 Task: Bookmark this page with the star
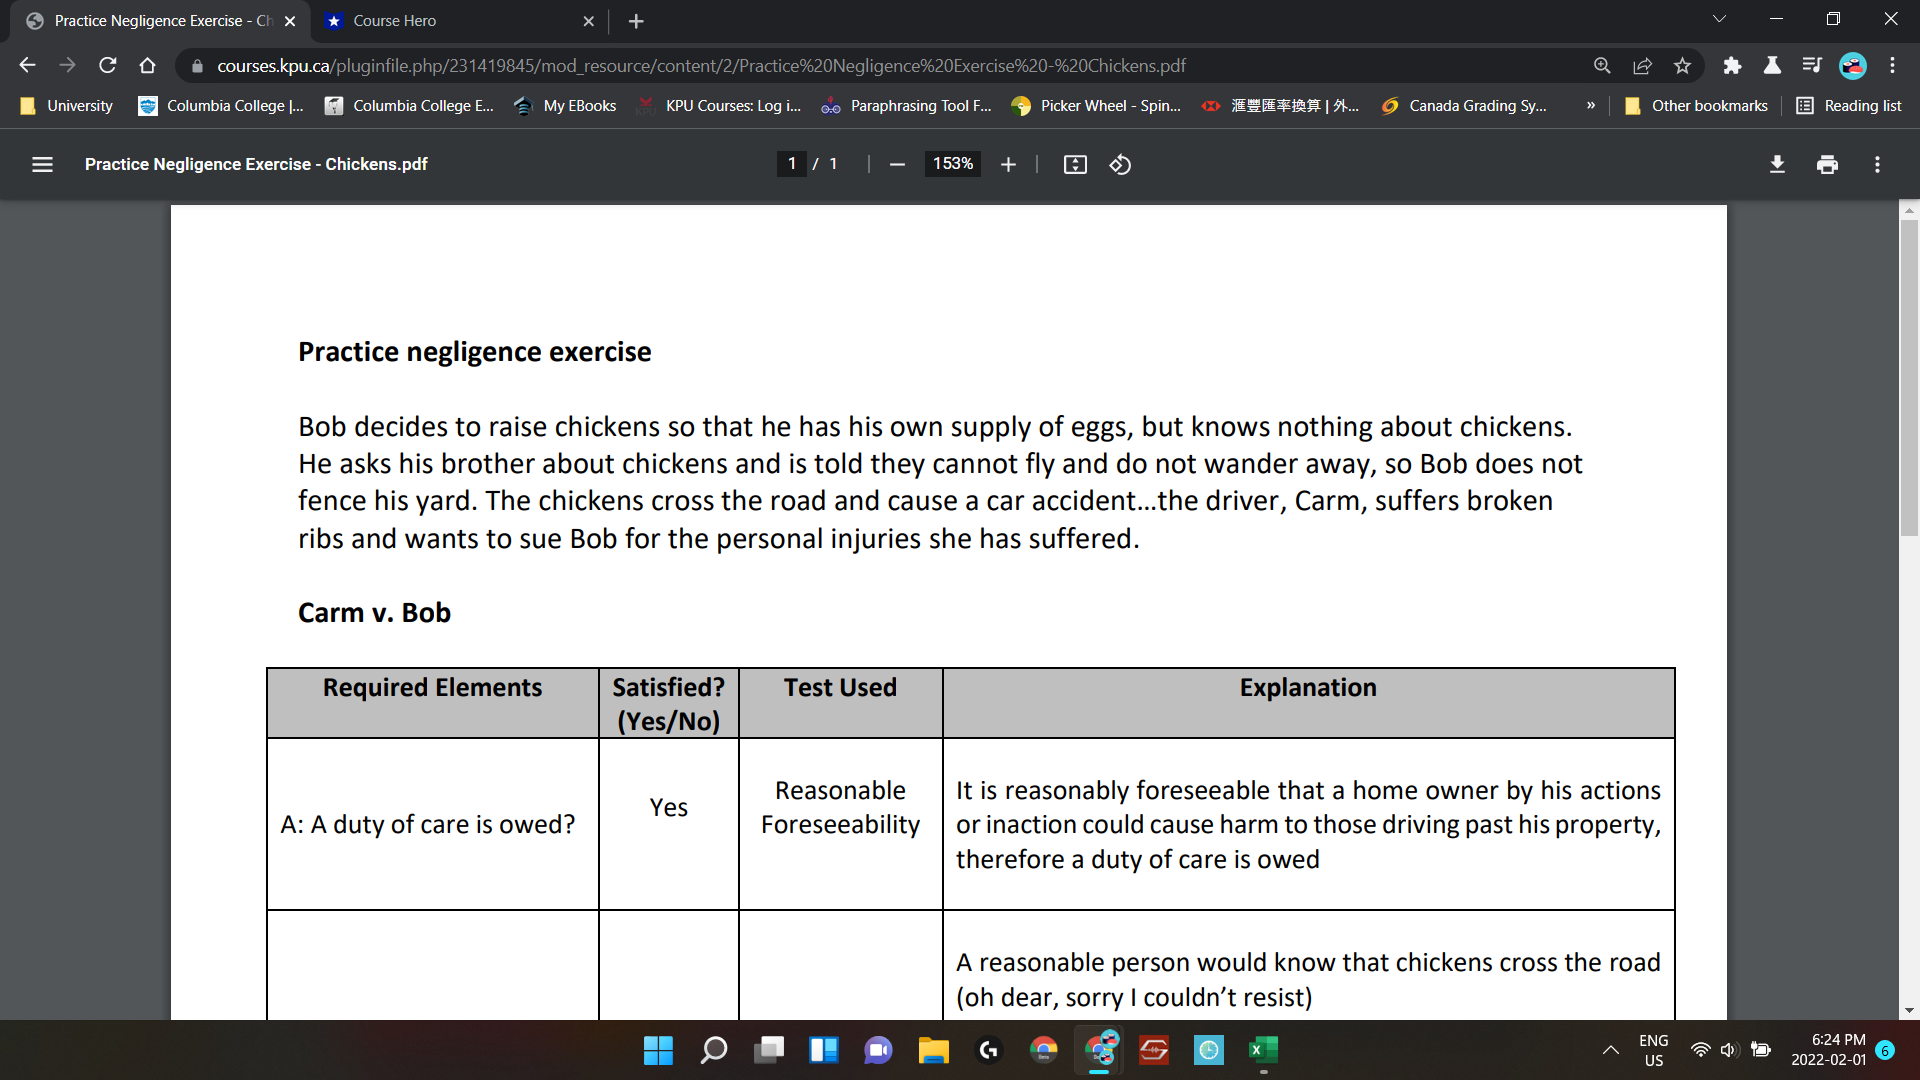coord(1682,65)
